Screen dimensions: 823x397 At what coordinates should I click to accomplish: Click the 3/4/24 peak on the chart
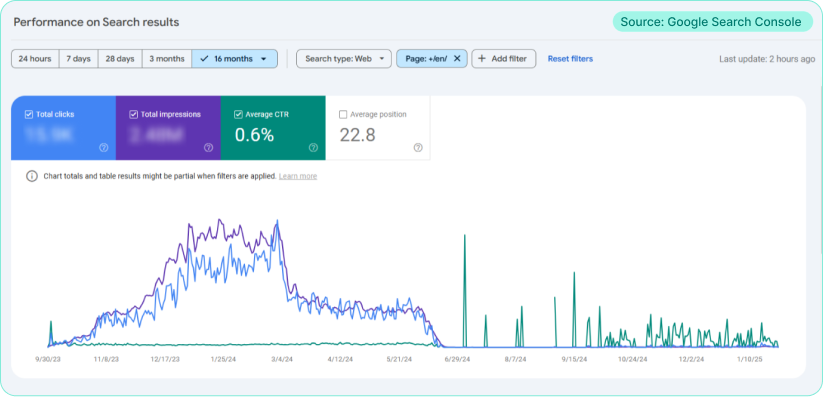[x=277, y=221]
